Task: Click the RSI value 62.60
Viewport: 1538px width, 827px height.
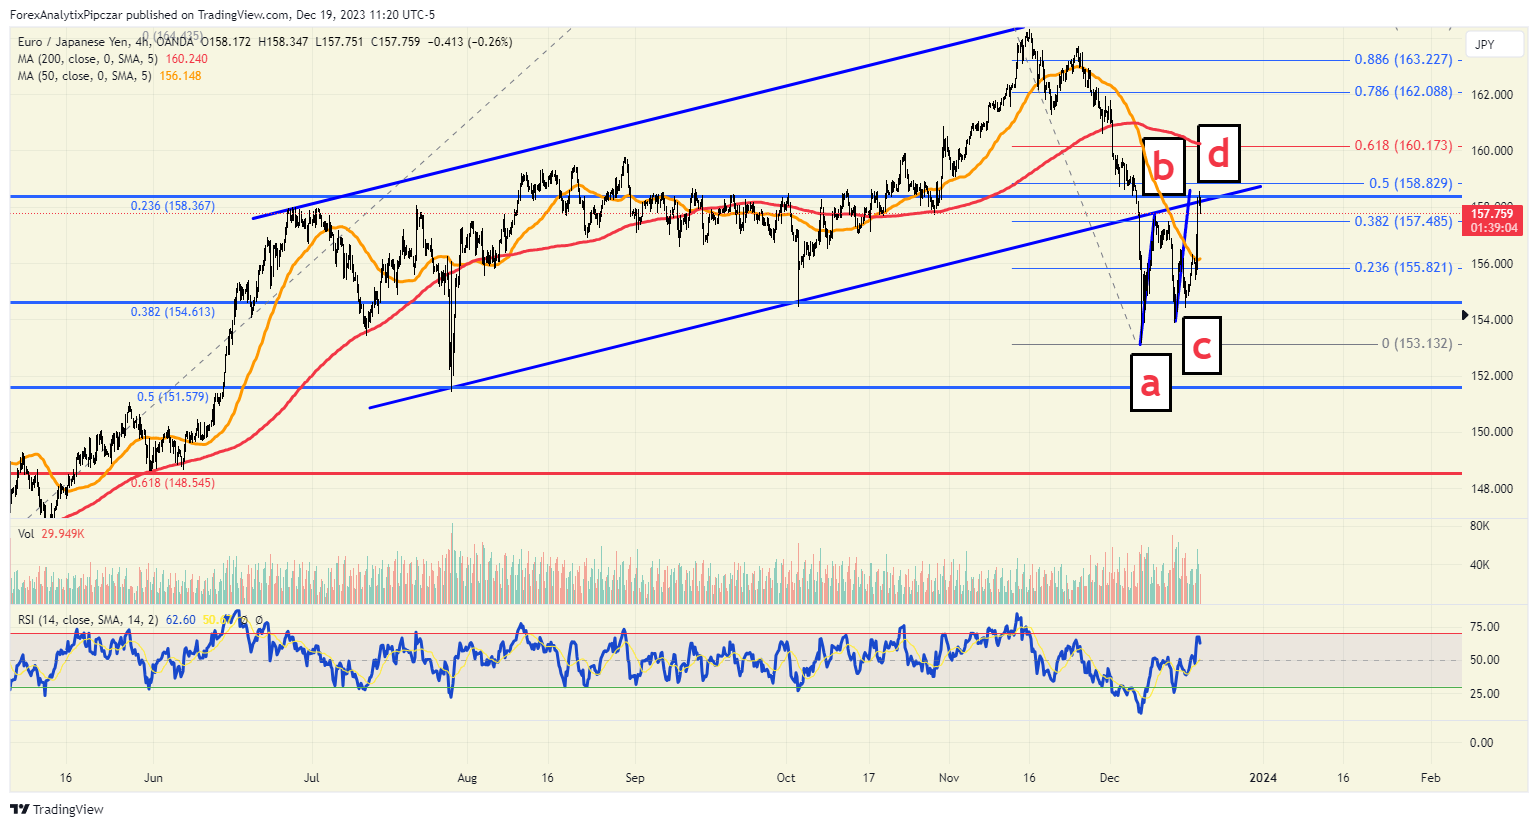Action: [181, 620]
